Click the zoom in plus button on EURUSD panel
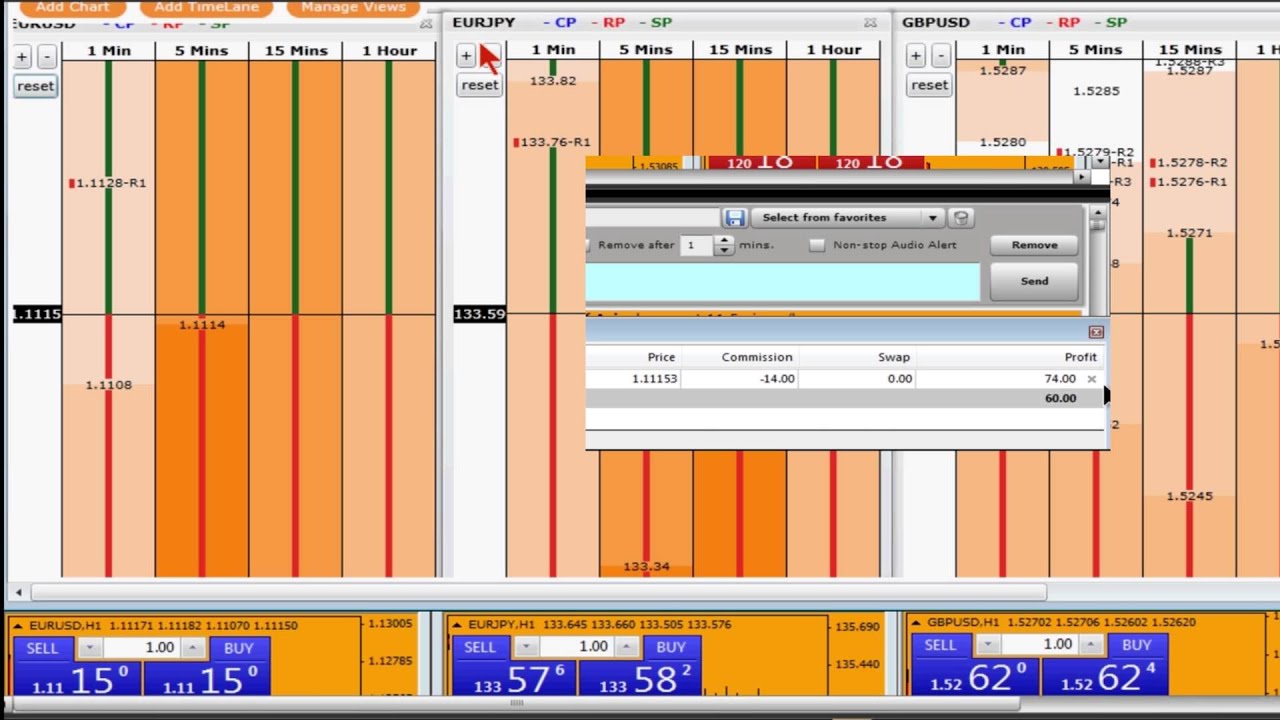The image size is (1280, 720). (22, 57)
